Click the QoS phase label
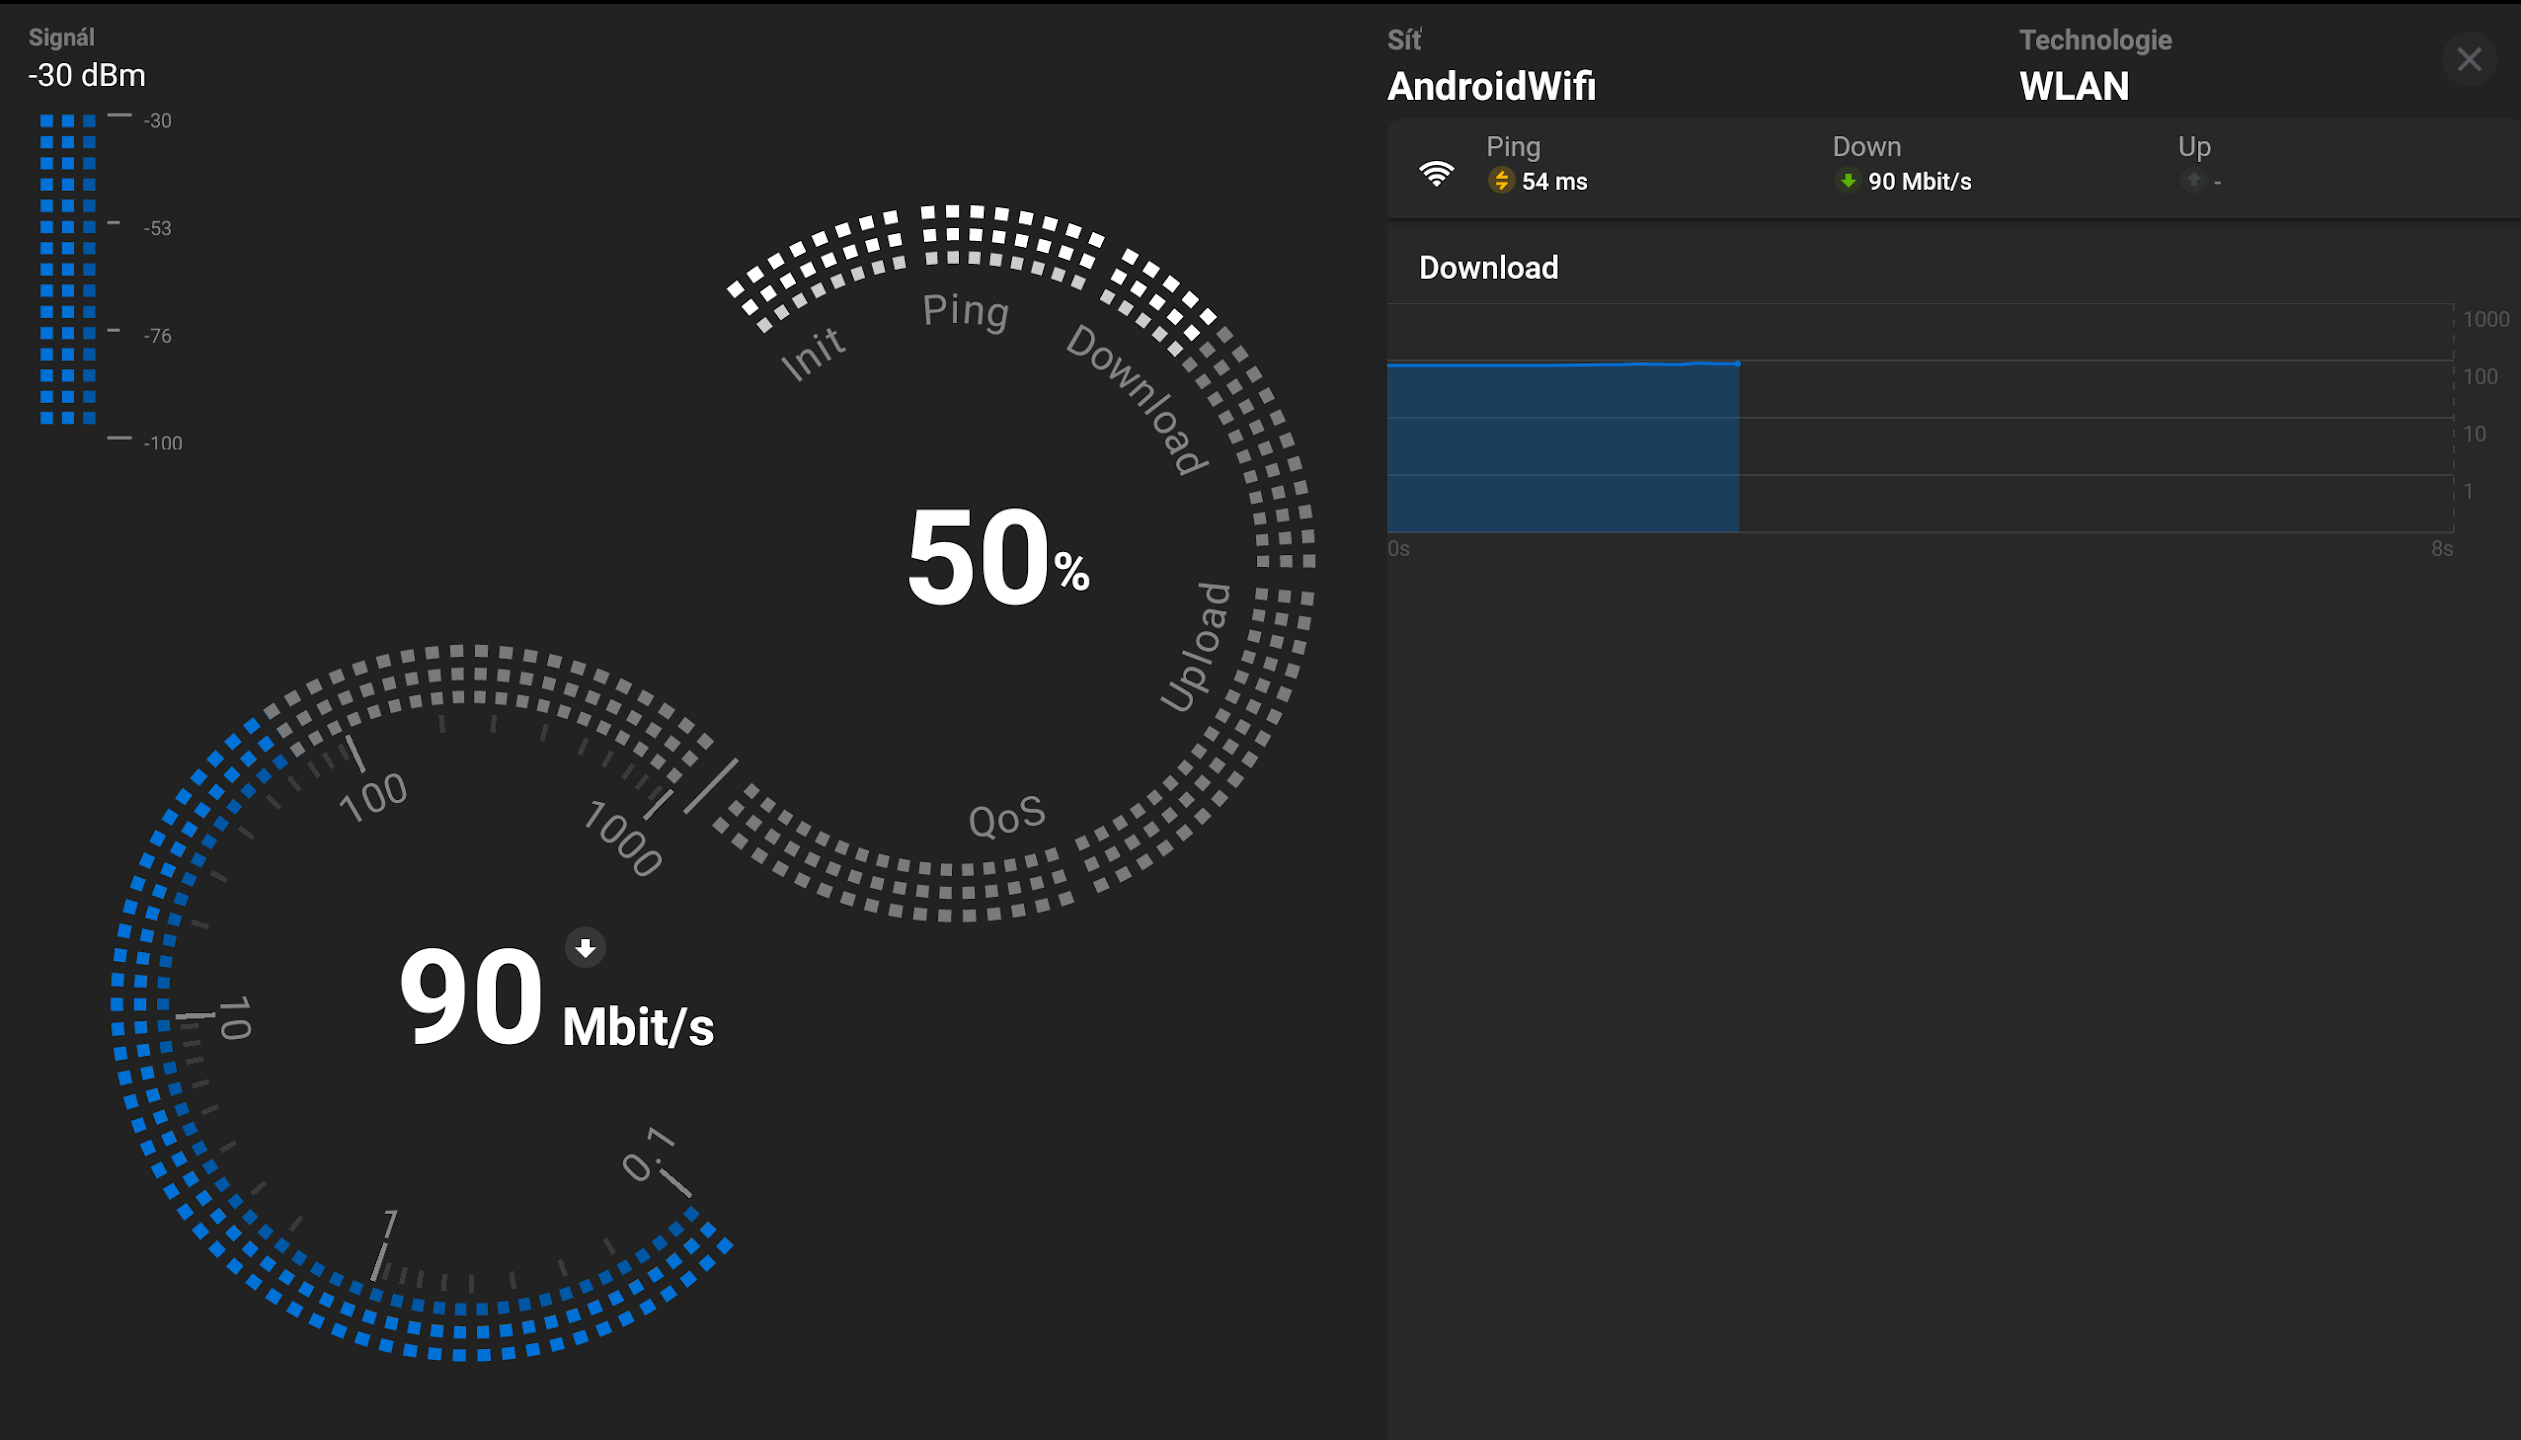Viewport: 2521px width, 1440px height. click(1006, 817)
